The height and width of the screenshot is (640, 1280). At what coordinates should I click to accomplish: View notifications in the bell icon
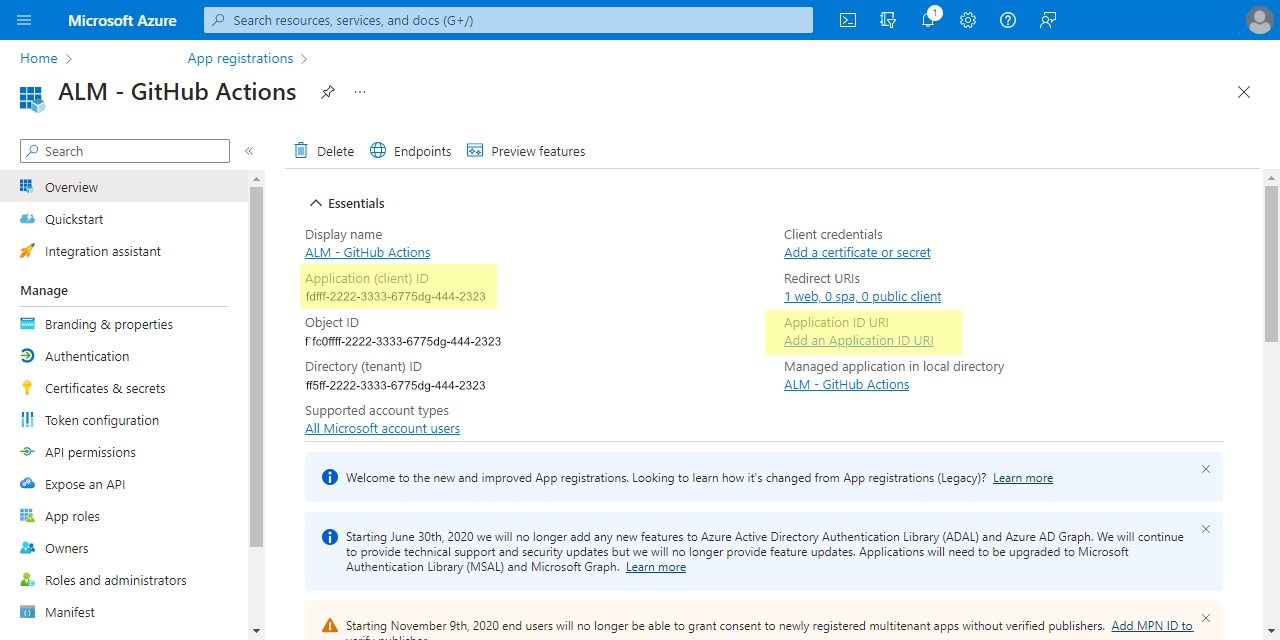click(927, 20)
